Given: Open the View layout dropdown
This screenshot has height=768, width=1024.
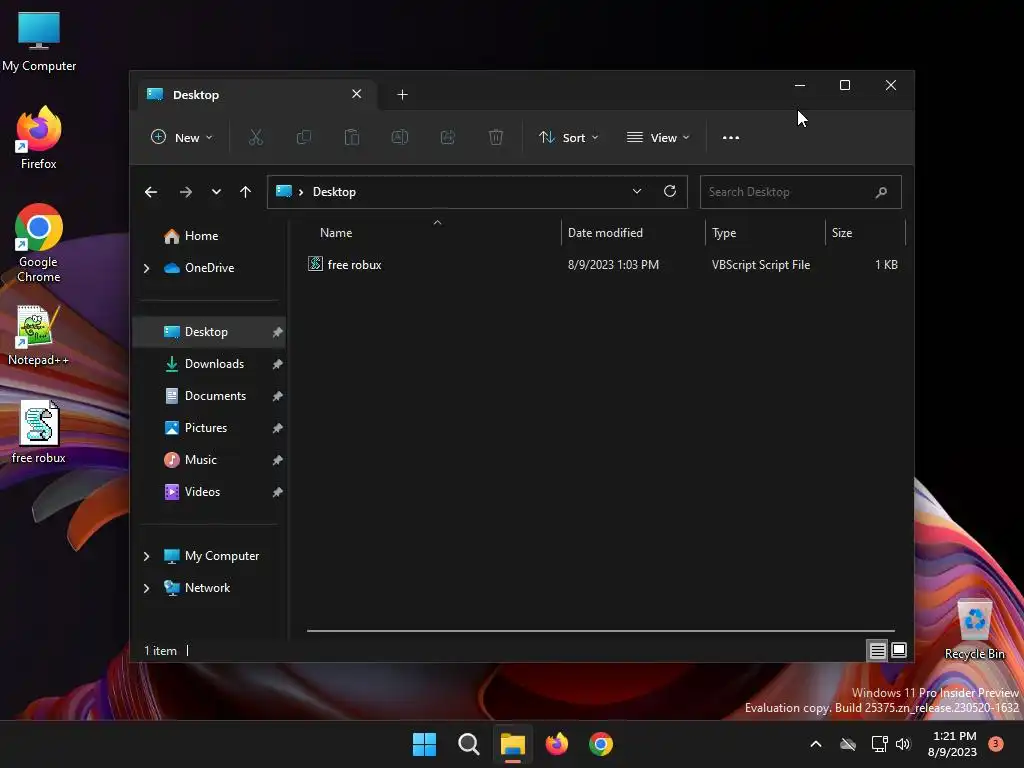Looking at the screenshot, I should click(658, 137).
